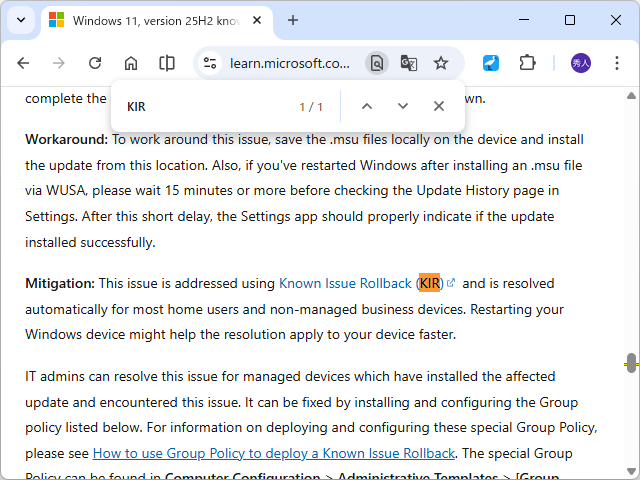Screen dimensions: 640x480
Task: View site information icon in address bar
Action: [x=210, y=63]
